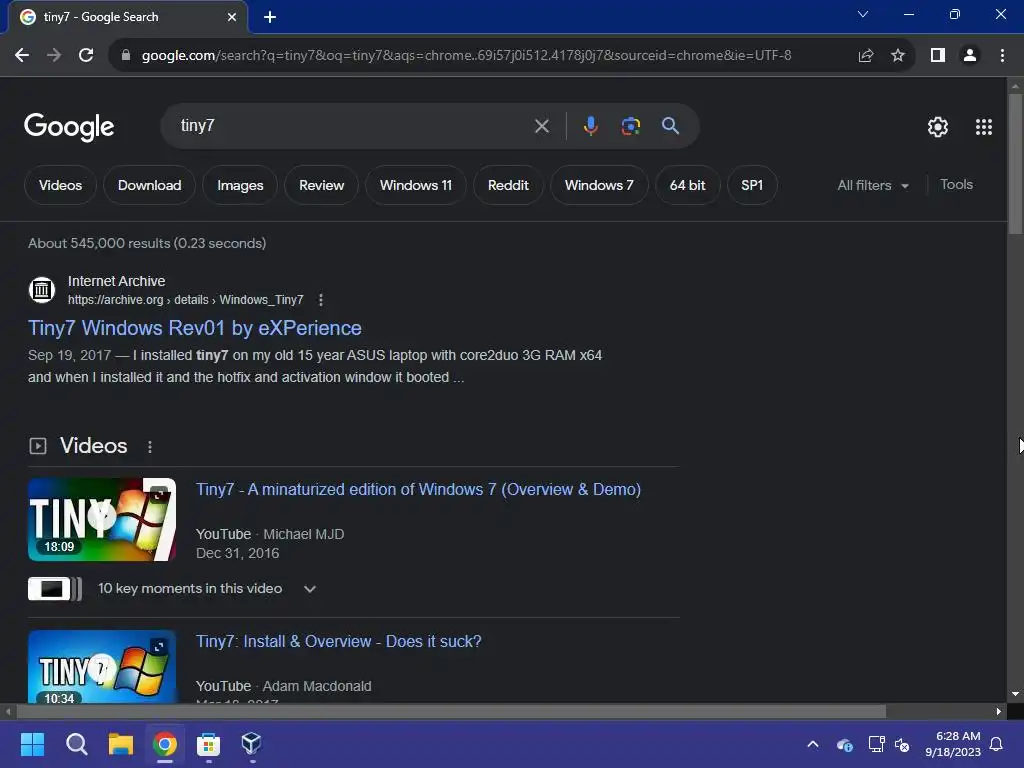
Task: Open VirtualBox from the taskbar
Action: click(252, 744)
